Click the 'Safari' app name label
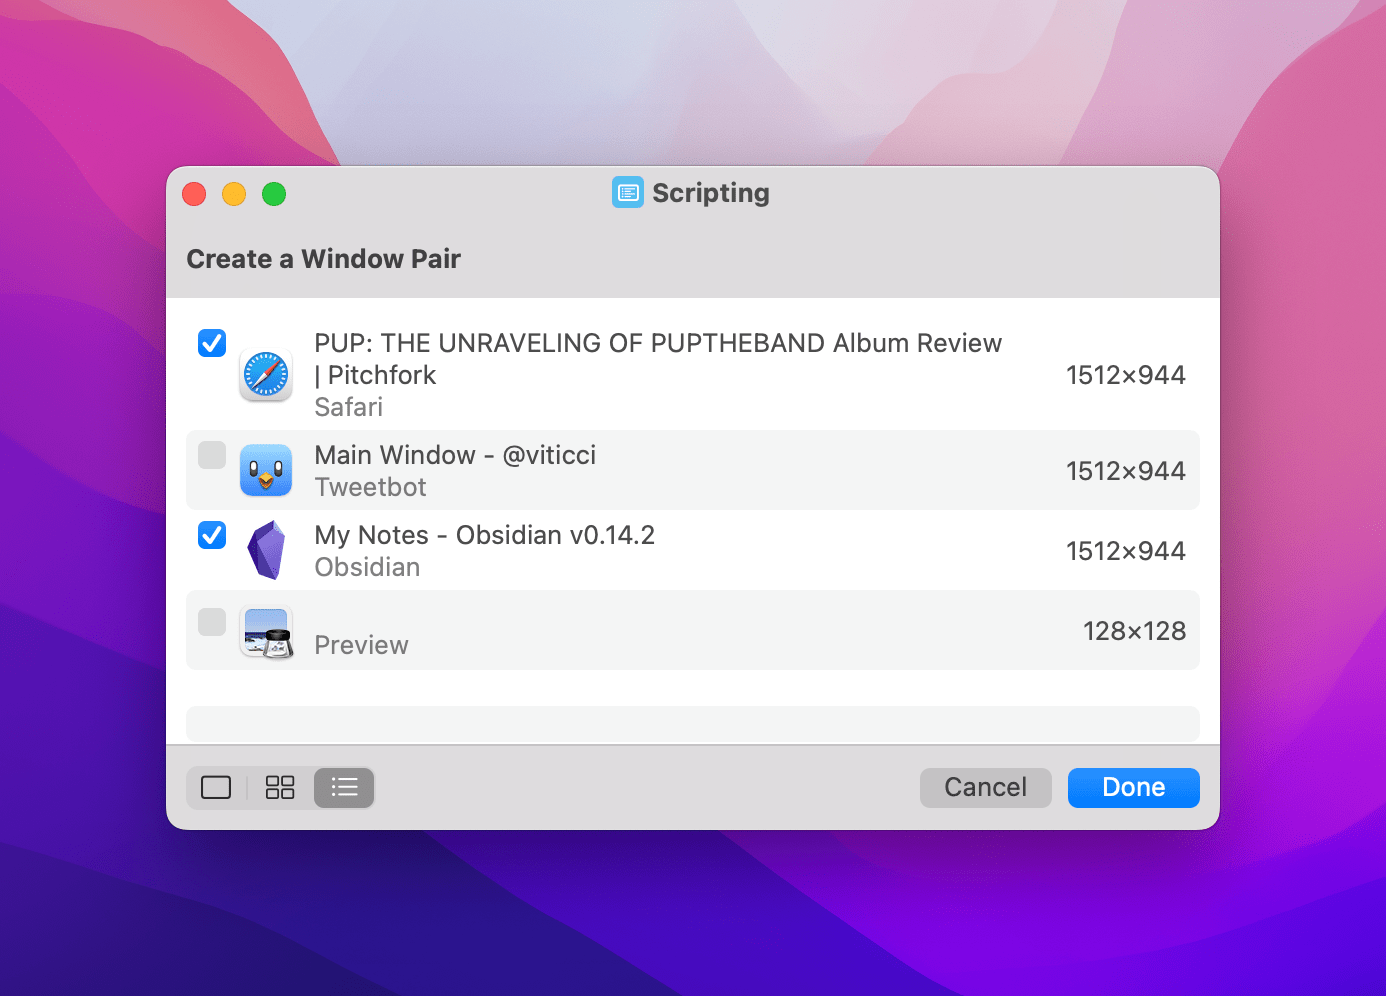The image size is (1386, 996). point(349,407)
